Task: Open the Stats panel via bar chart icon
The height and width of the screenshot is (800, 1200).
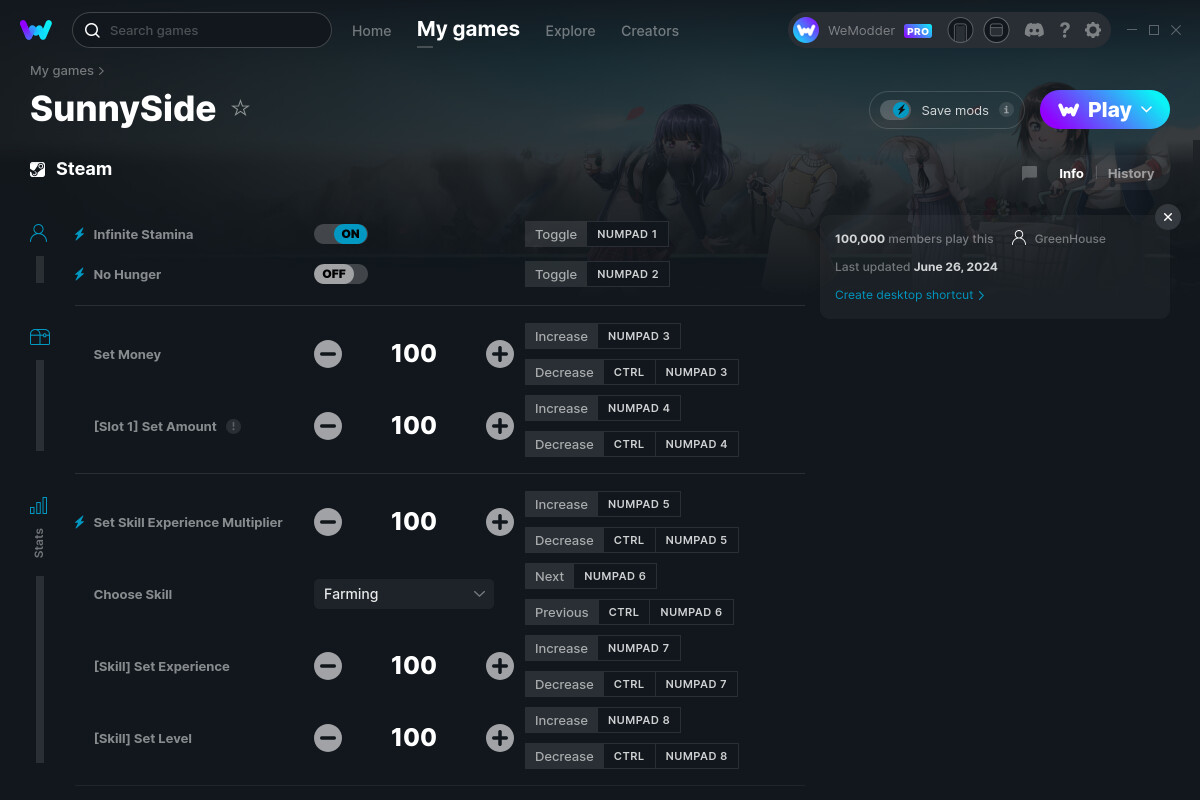Action: (x=38, y=507)
